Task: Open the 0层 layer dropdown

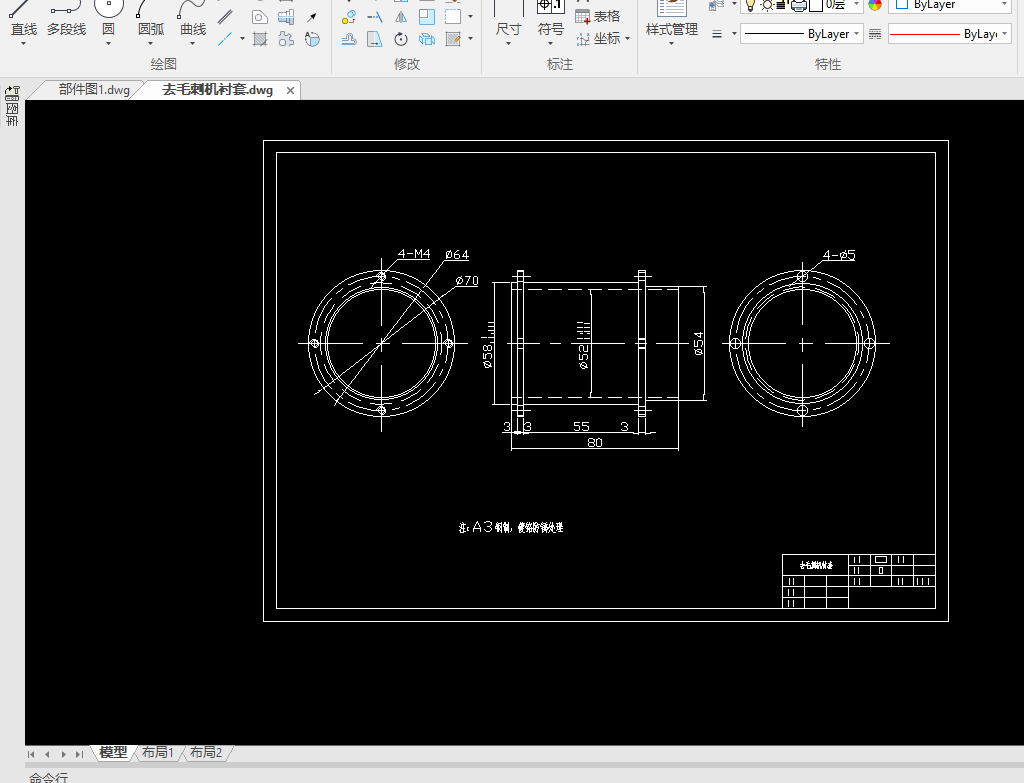Action: pyautogui.click(x=857, y=5)
